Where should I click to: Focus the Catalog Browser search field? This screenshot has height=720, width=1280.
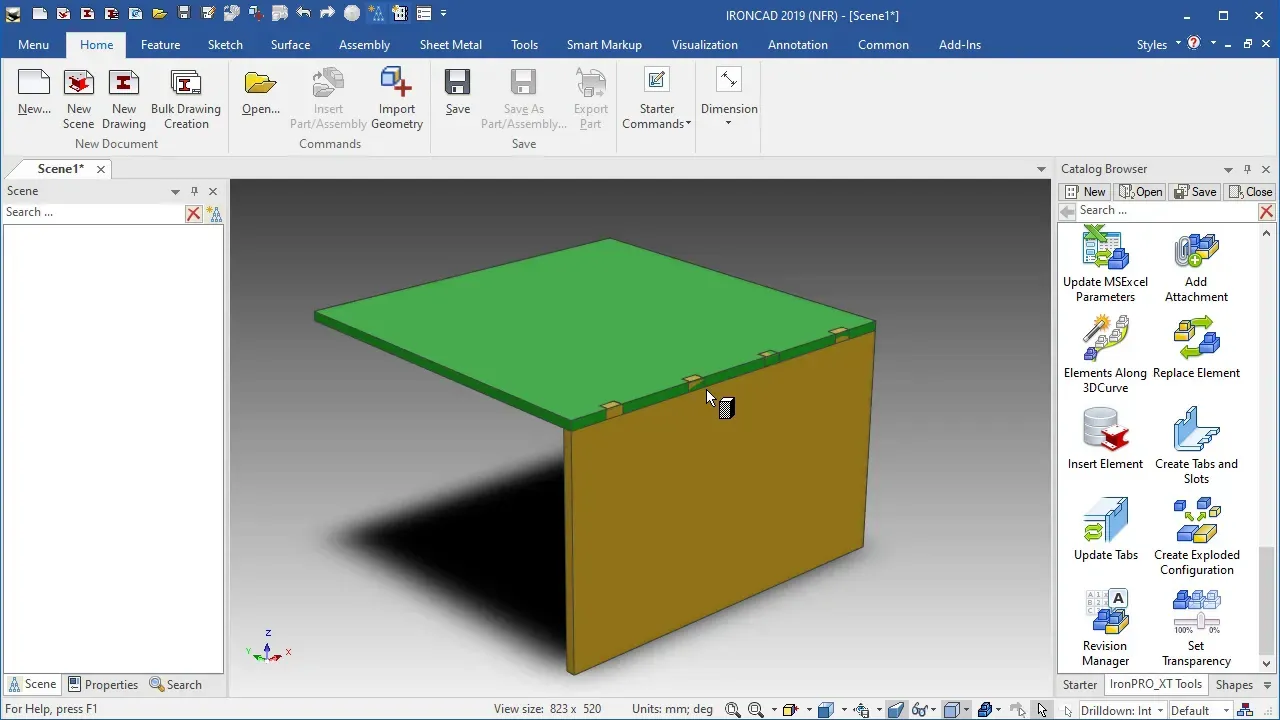tap(1167, 211)
